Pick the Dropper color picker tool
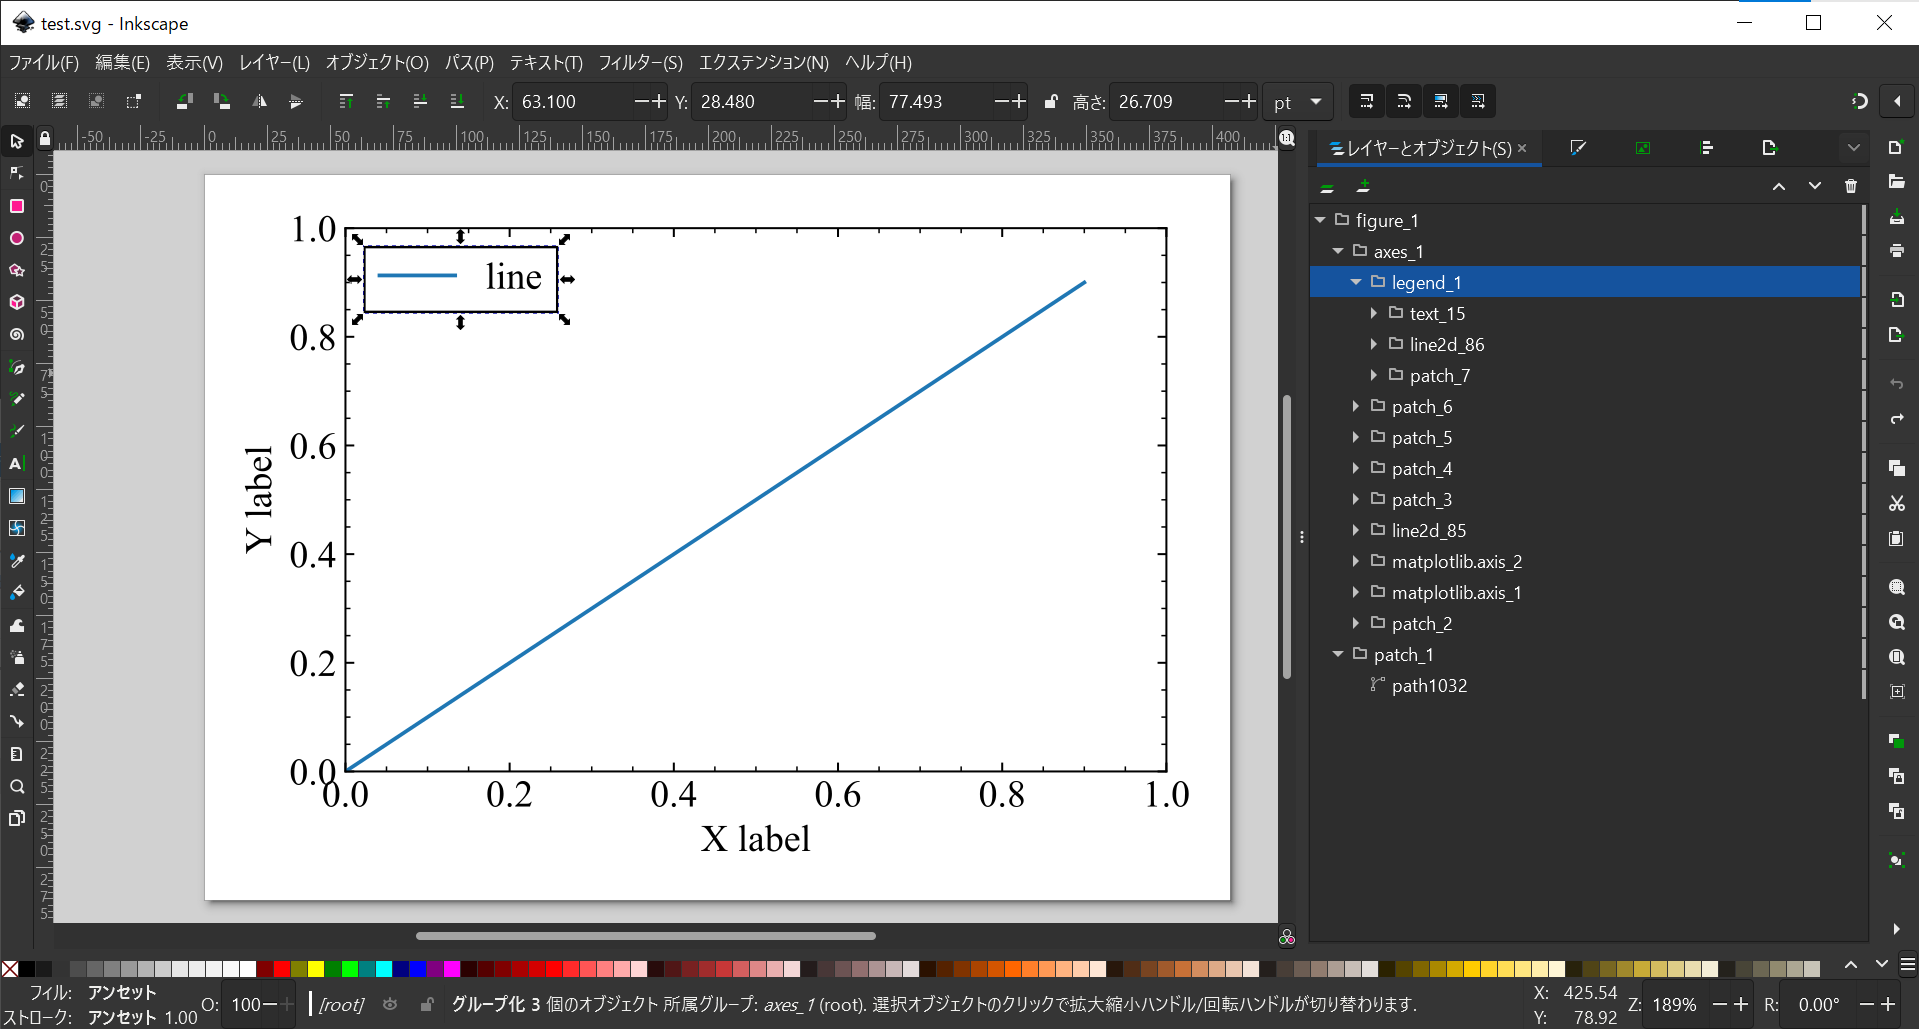Screen dimensions: 1919x1029 [17, 560]
